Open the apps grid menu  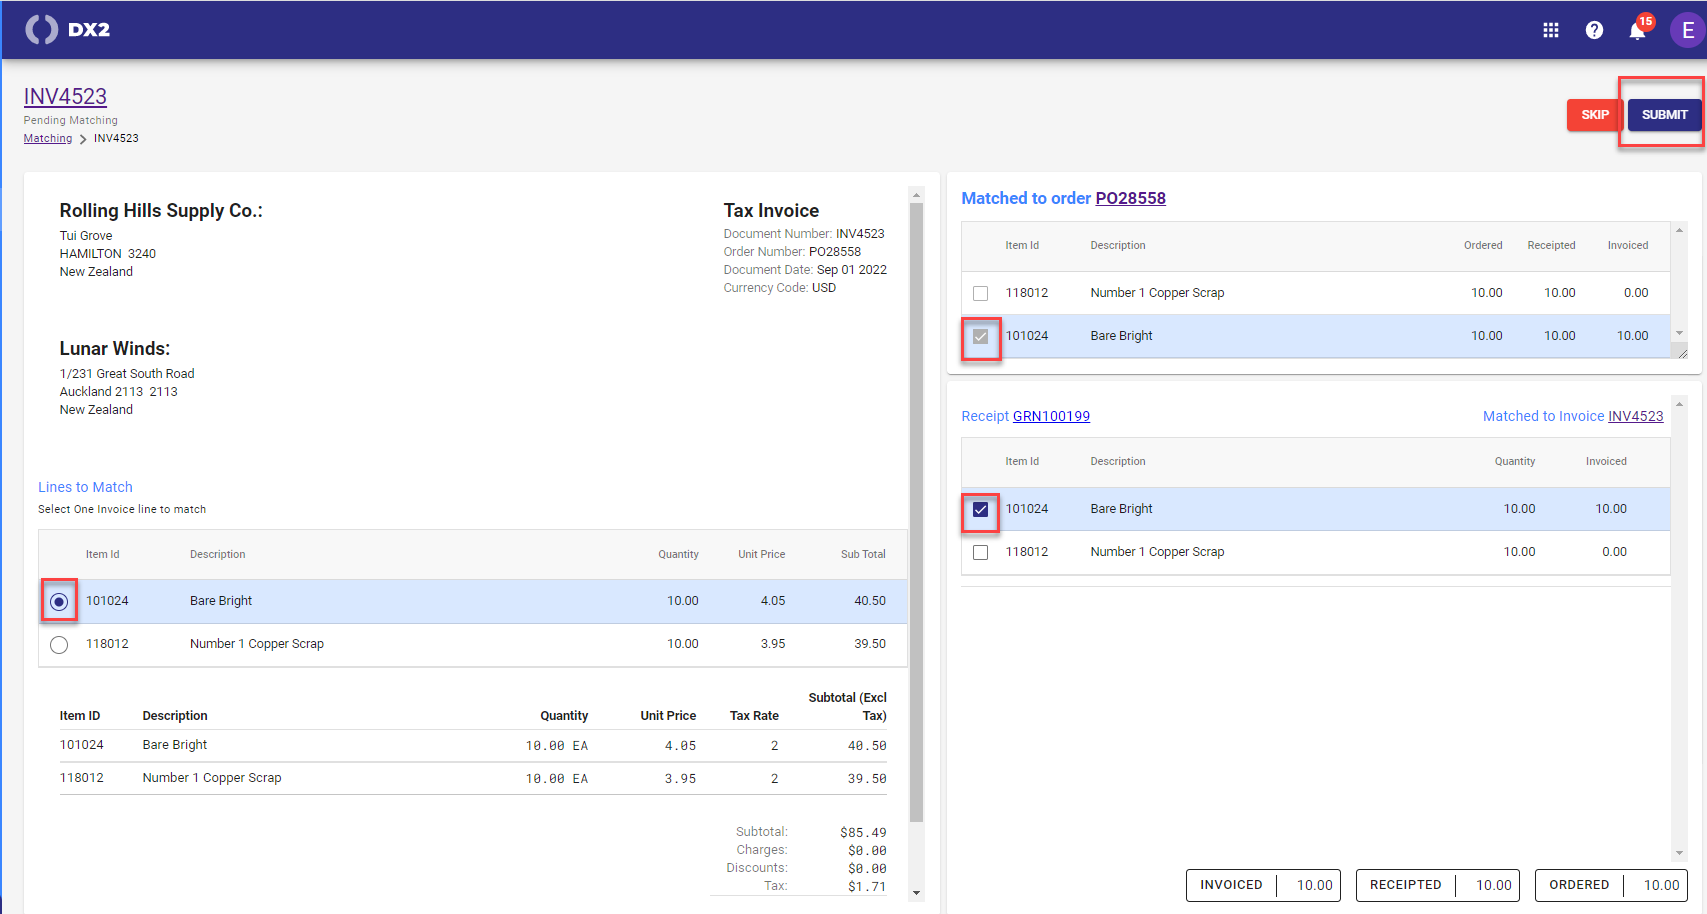[x=1550, y=30]
